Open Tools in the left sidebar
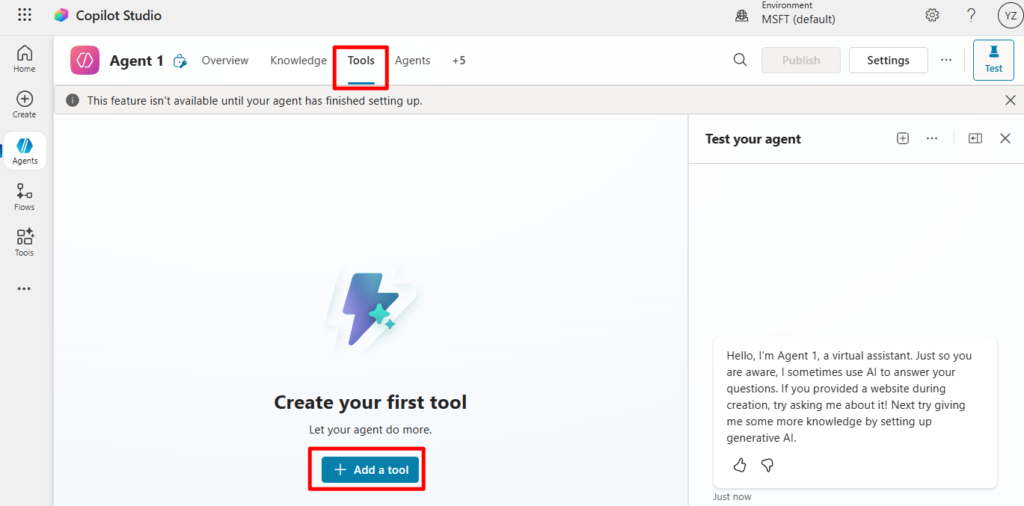The height and width of the screenshot is (506, 1024). (24, 242)
